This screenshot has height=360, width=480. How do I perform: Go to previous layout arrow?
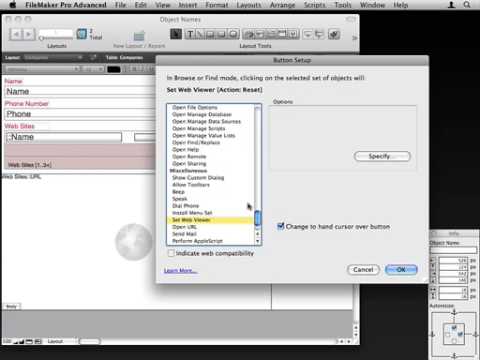point(16,34)
